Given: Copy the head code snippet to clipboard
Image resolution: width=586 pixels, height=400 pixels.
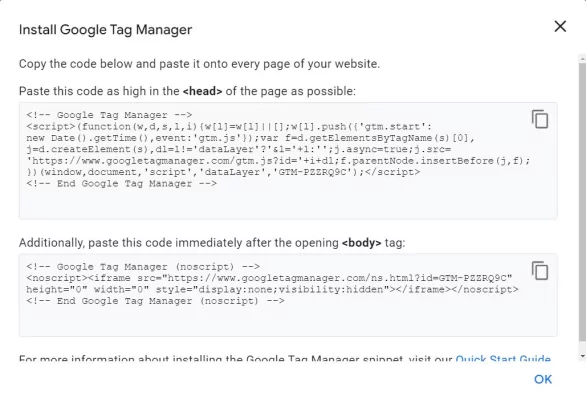Looking at the screenshot, I should click(540, 119).
